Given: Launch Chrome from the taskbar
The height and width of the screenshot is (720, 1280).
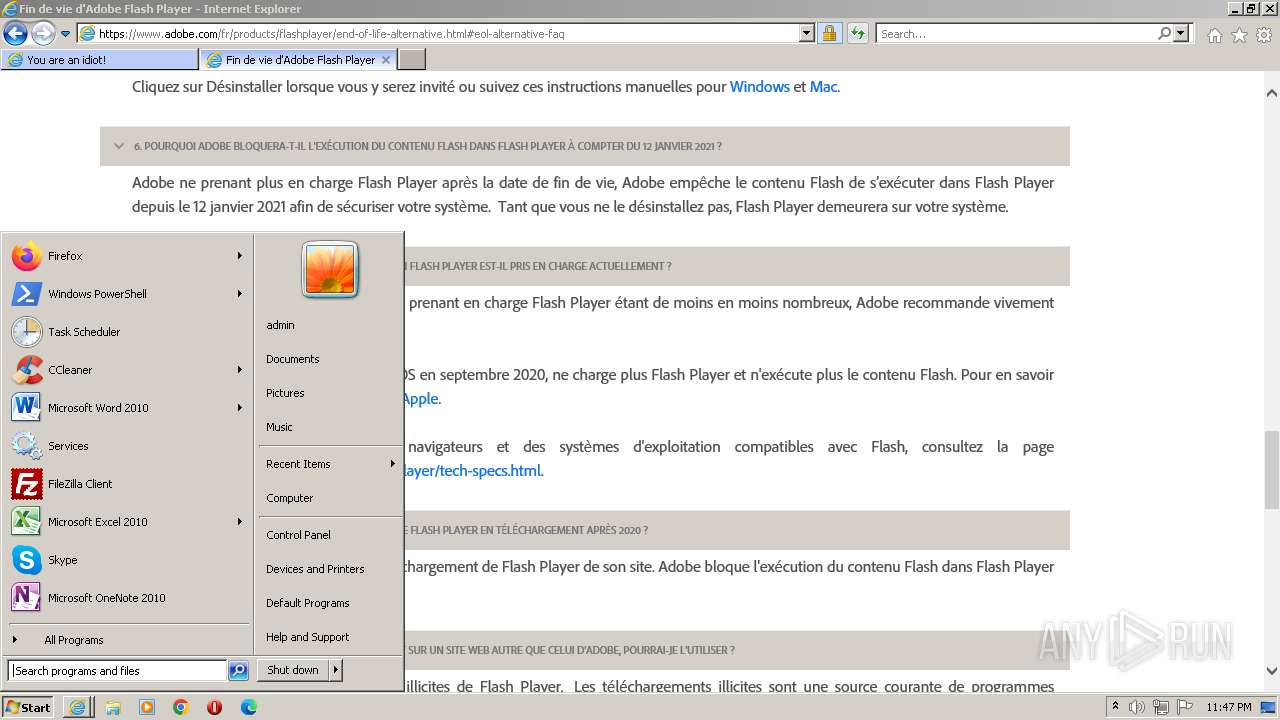Looking at the screenshot, I should point(181,707).
